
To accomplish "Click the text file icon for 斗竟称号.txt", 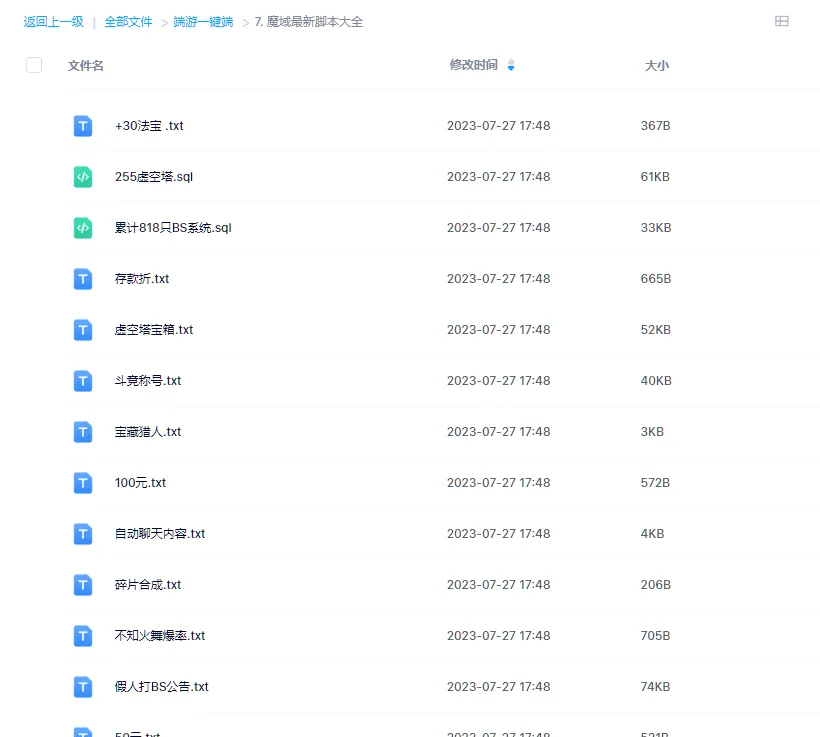I will click(x=83, y=381).
